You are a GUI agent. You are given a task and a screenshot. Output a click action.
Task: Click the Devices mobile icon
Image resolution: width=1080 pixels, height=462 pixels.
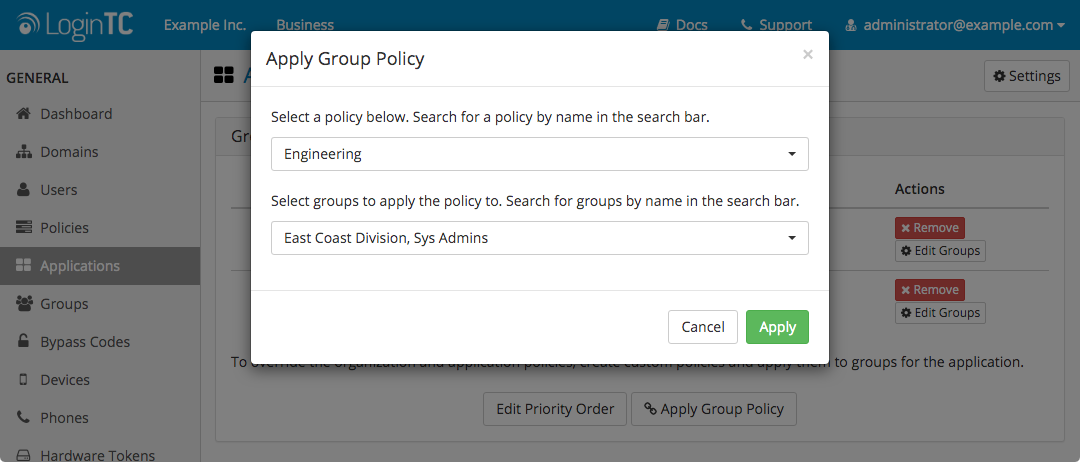pos(23,380)
